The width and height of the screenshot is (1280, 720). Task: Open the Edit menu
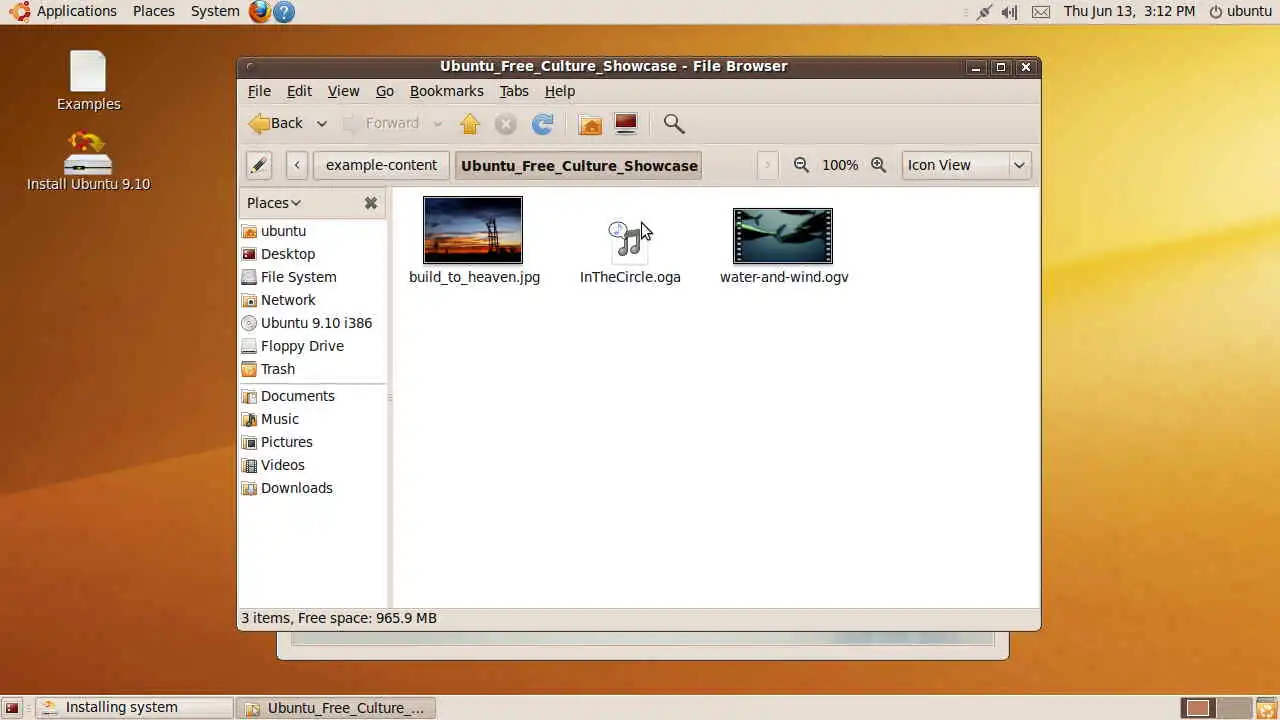[x=299, y=91]
